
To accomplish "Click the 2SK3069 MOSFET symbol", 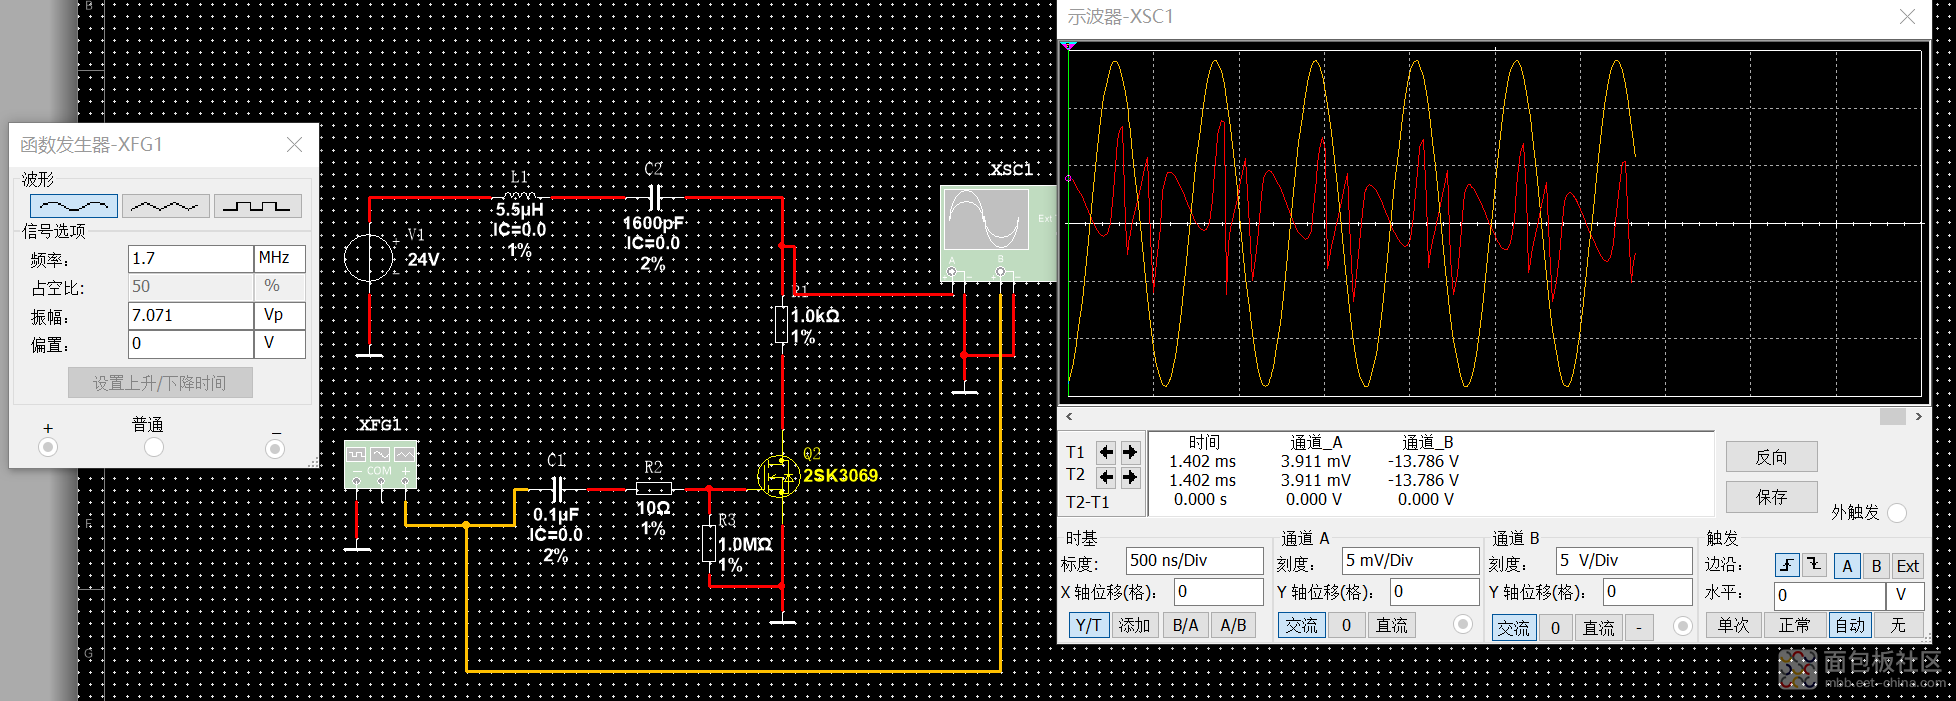I will coord(779,476).
